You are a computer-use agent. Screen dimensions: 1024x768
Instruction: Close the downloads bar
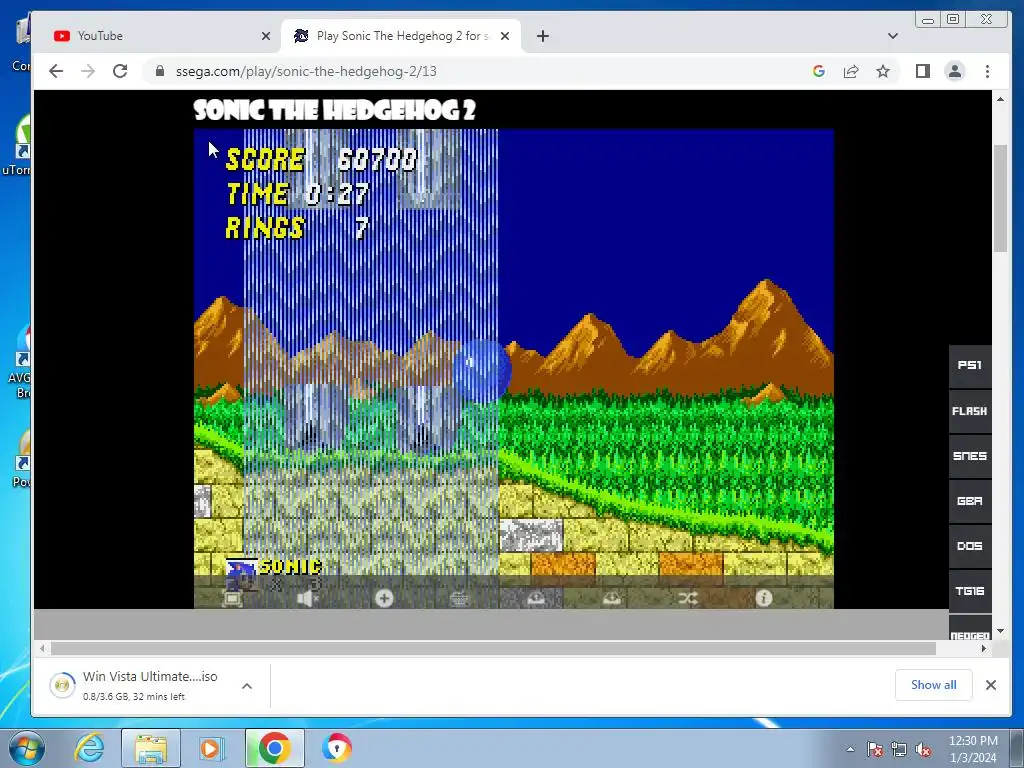click(991, 684)
